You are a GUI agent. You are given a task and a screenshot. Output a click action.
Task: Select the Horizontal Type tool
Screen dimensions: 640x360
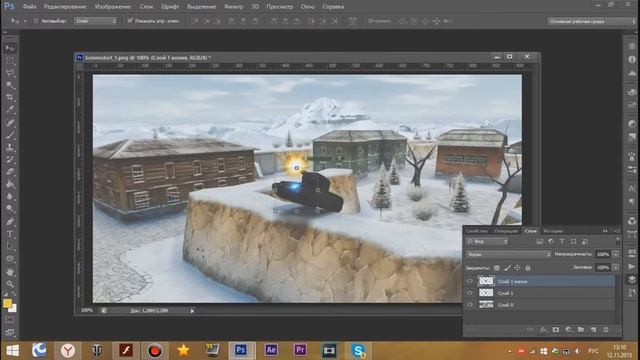(x=10, y=234)
